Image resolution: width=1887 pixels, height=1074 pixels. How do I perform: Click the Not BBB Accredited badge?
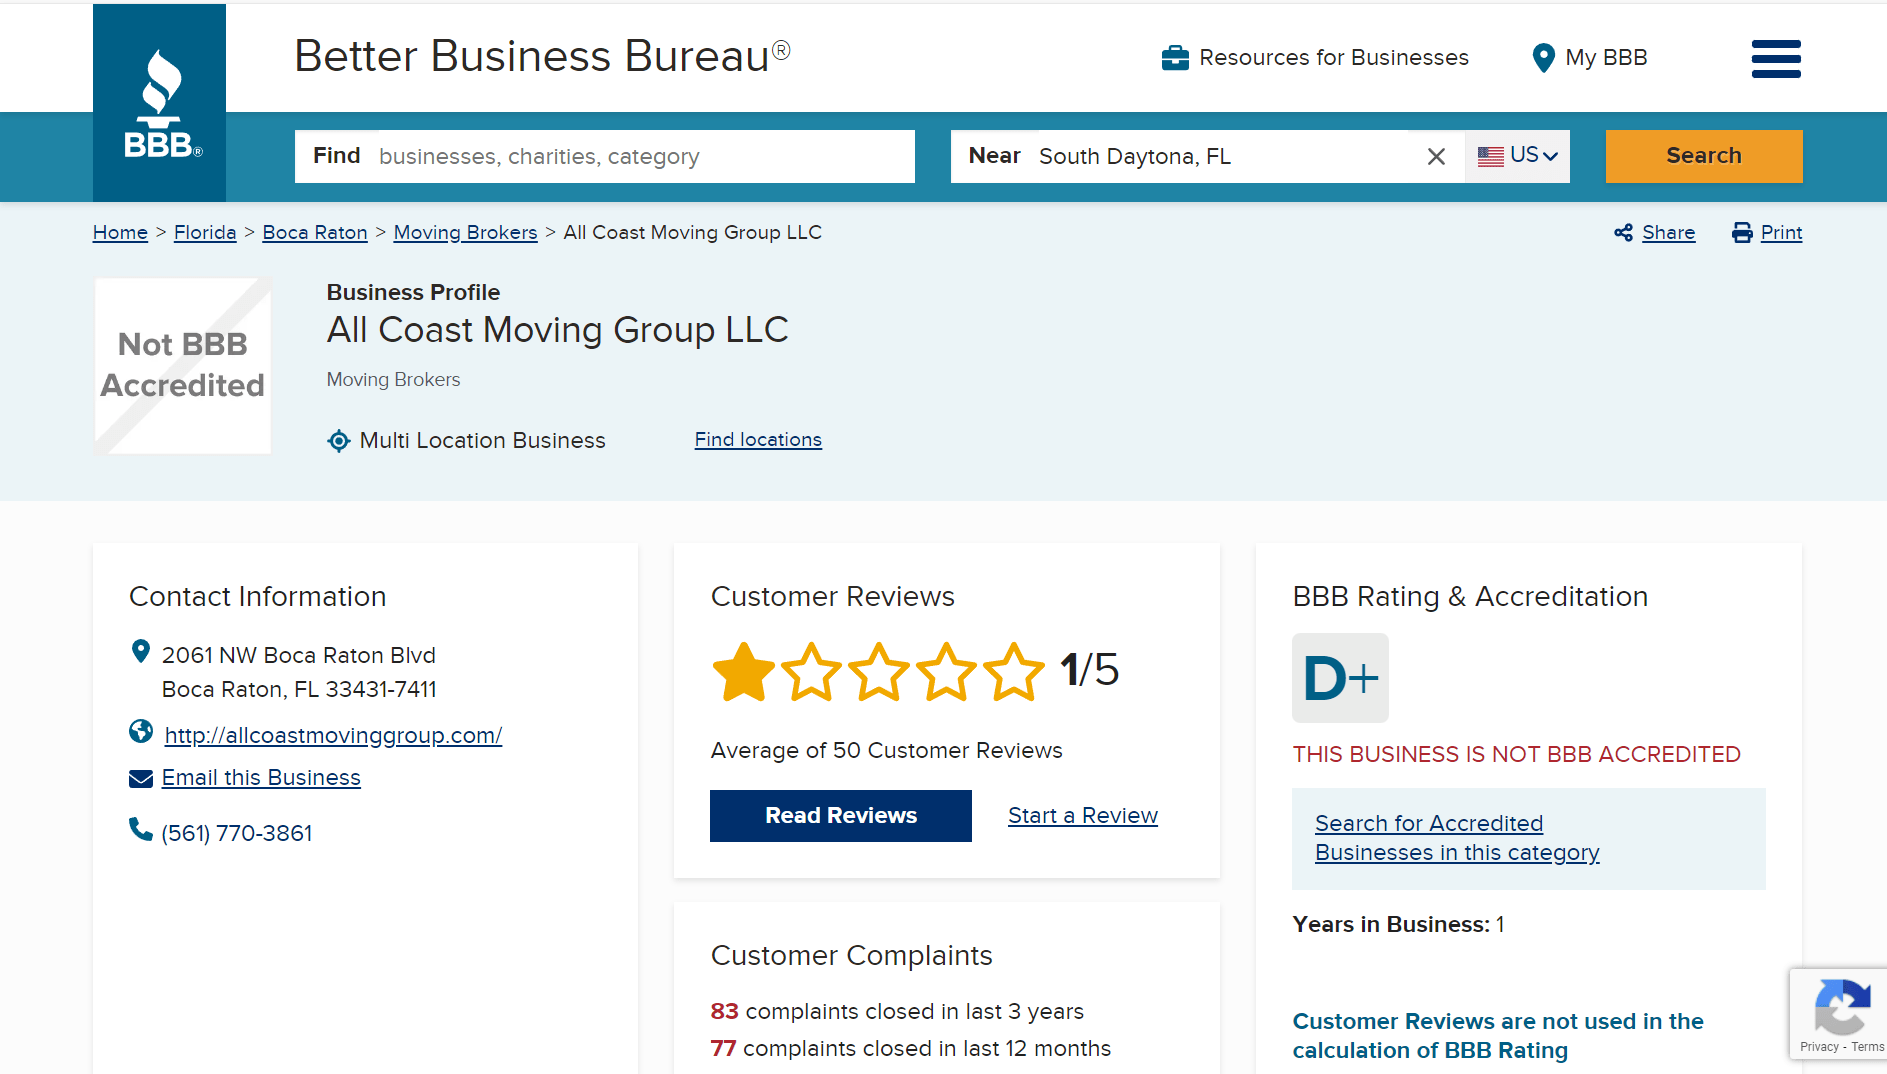183,366
